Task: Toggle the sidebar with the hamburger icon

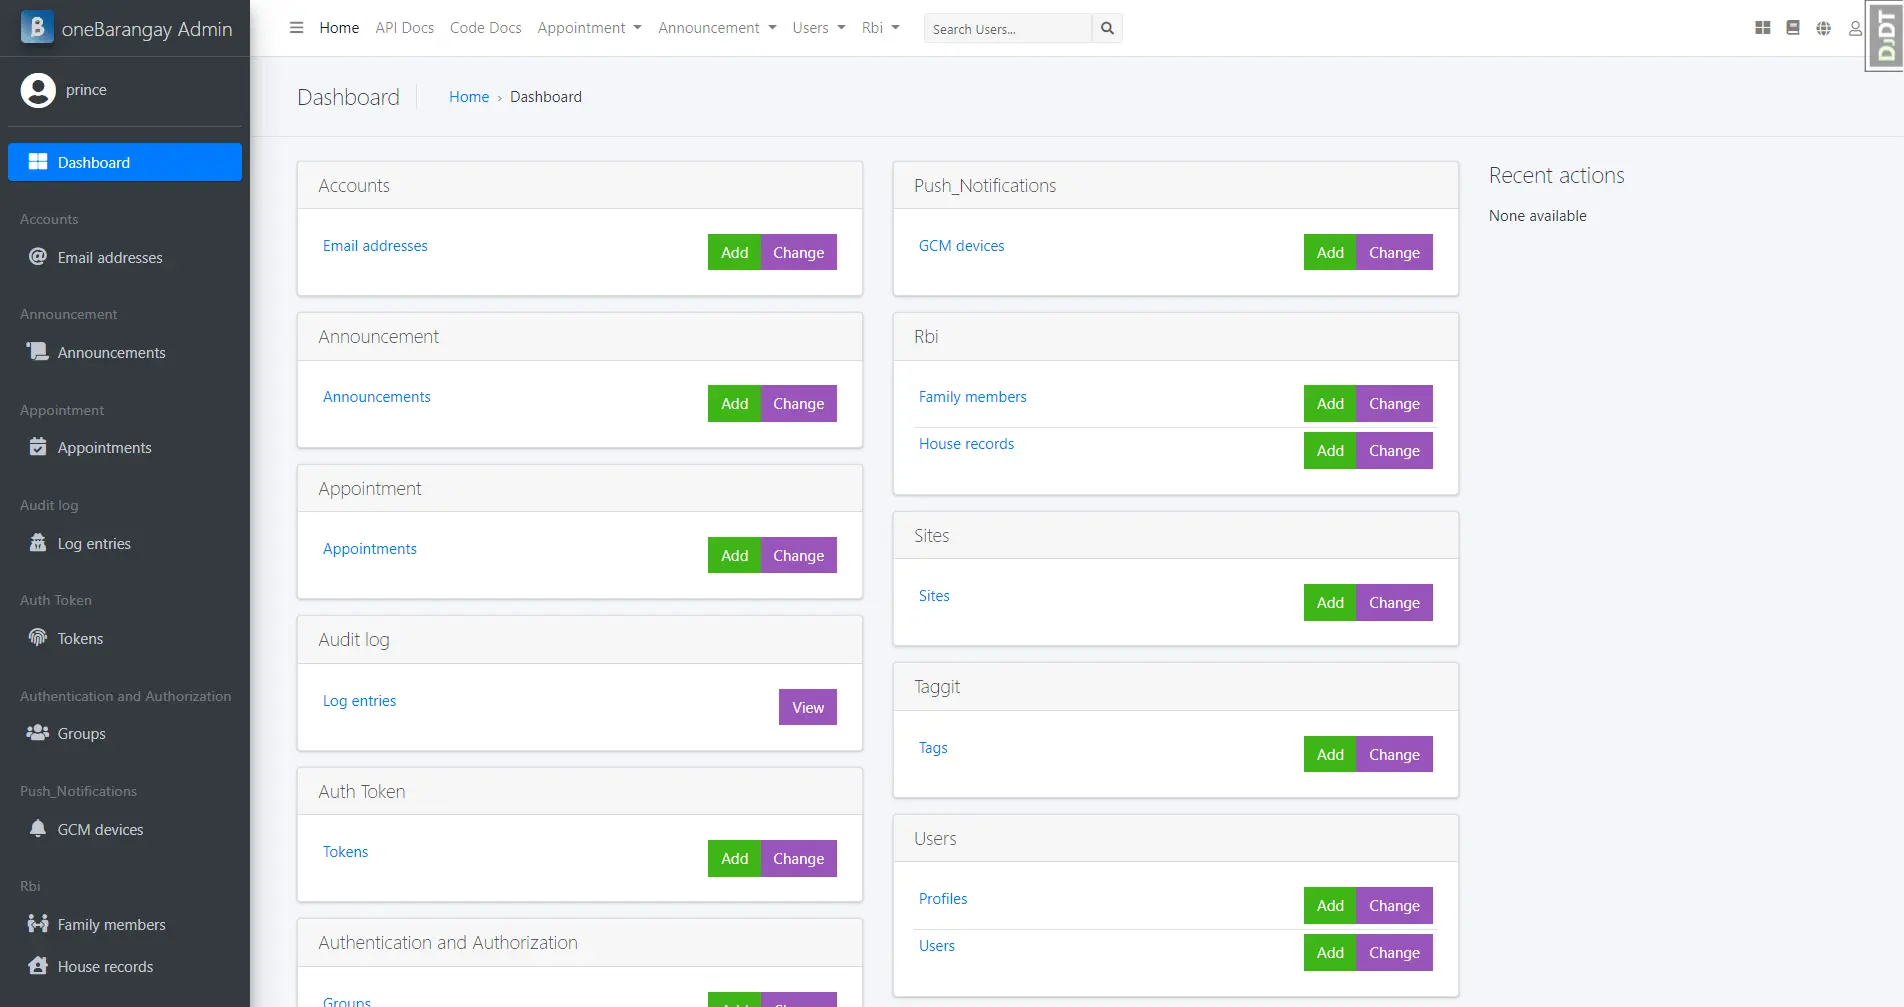Action: coord(296,28)
